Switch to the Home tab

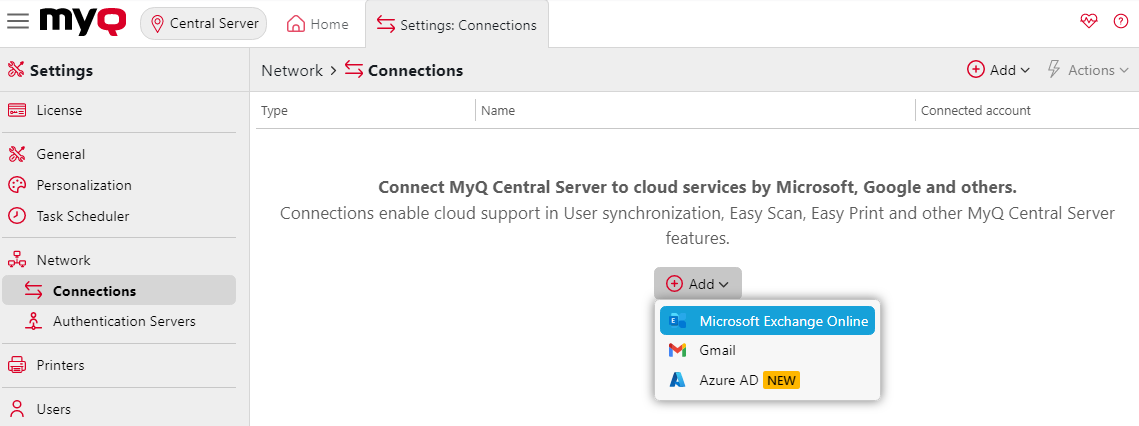(318, 24)
